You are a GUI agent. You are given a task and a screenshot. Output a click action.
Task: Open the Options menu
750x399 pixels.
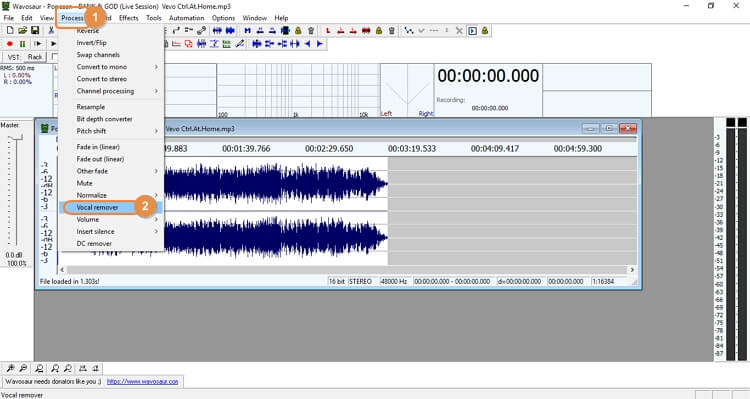tap(223, 18)
